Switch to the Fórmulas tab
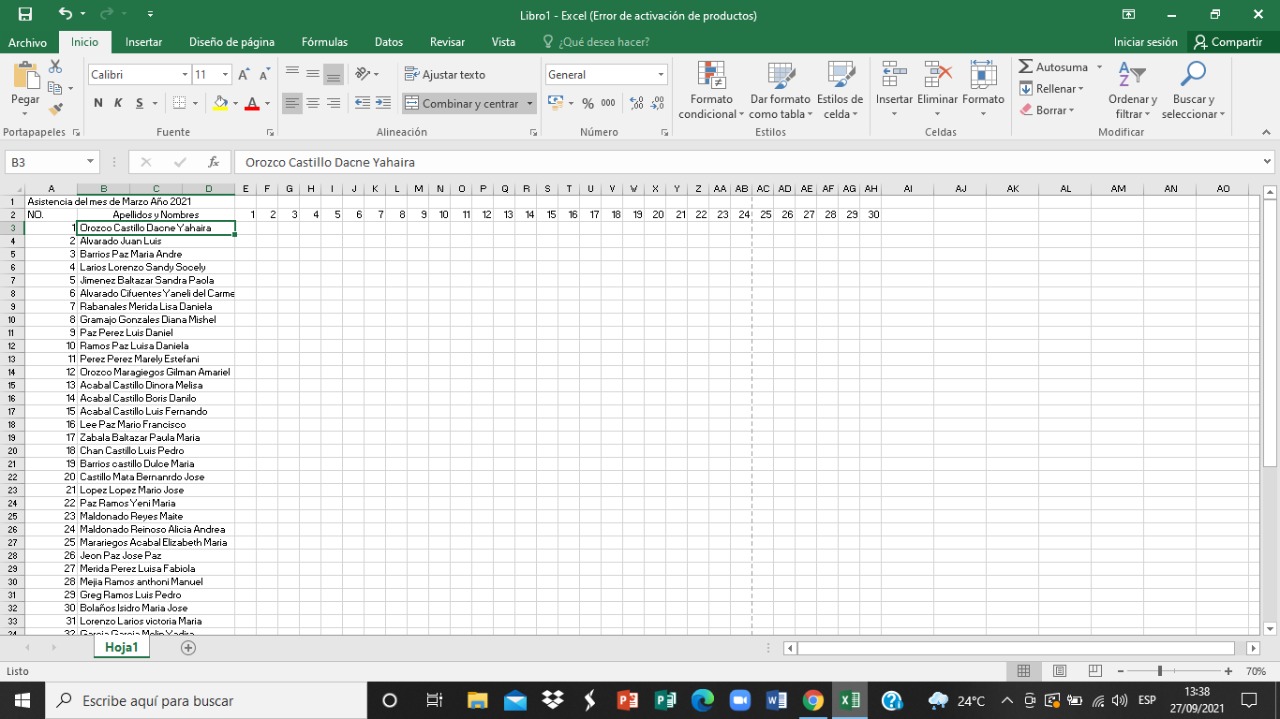The width and height of the screenshot is (1280, 719). tap(325, 42)
